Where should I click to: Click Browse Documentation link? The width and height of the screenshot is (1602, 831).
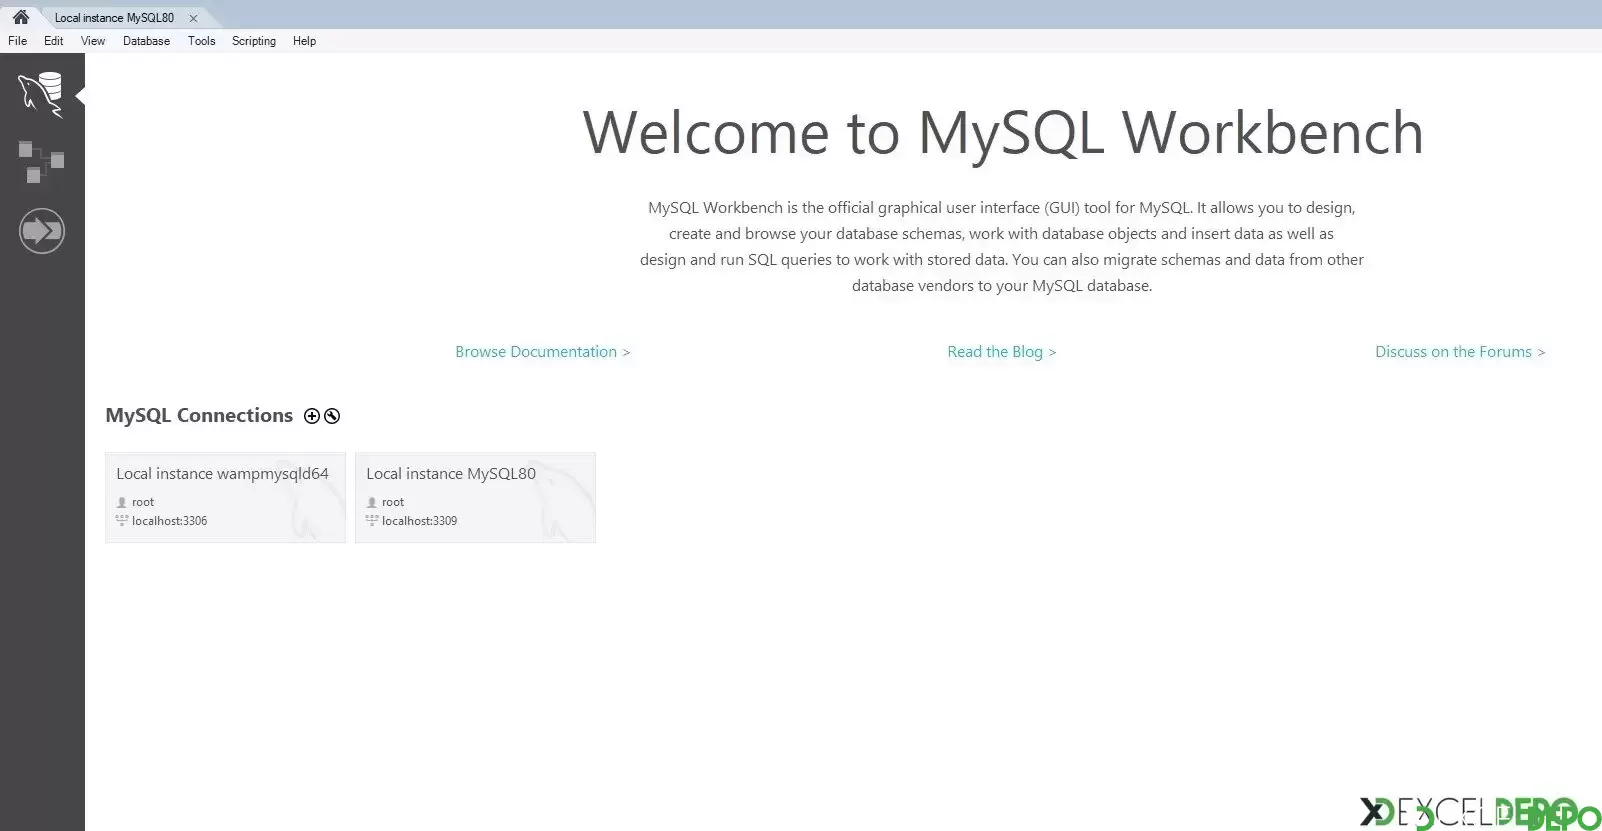pyautogui.click(x=543, y=352)
